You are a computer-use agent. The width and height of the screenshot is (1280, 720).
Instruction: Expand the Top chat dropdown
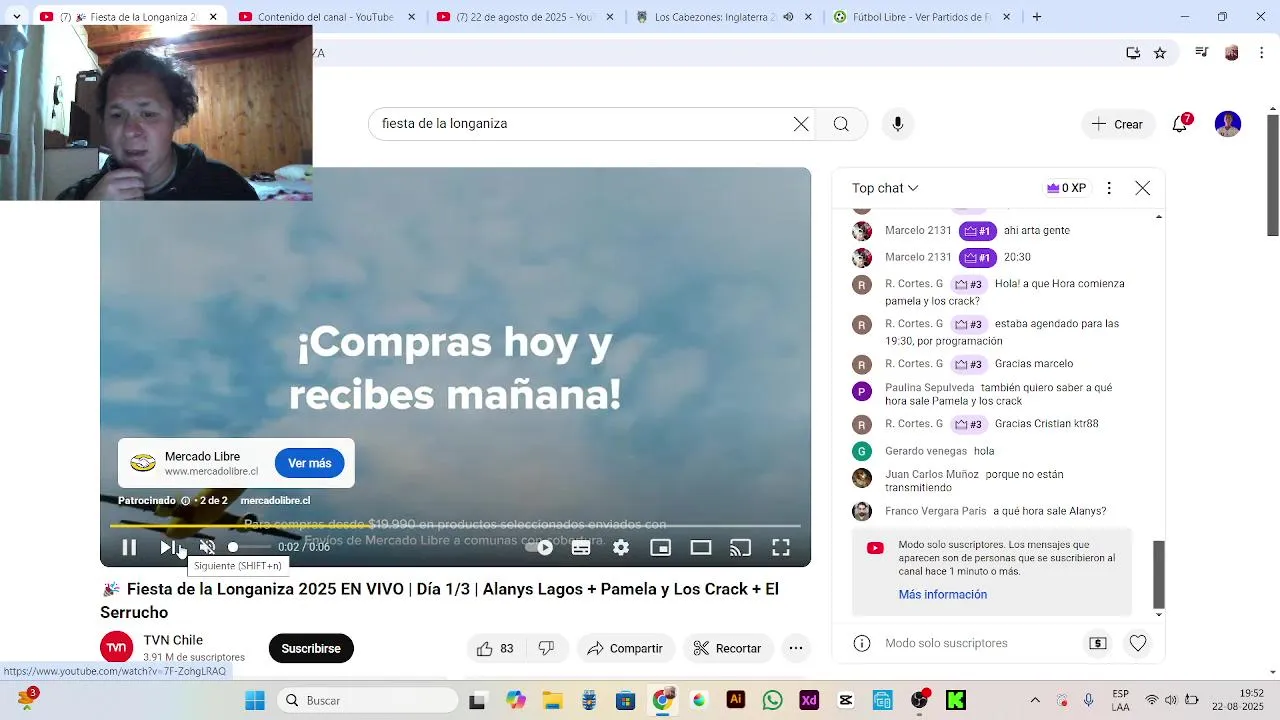(x=885, y=188)
